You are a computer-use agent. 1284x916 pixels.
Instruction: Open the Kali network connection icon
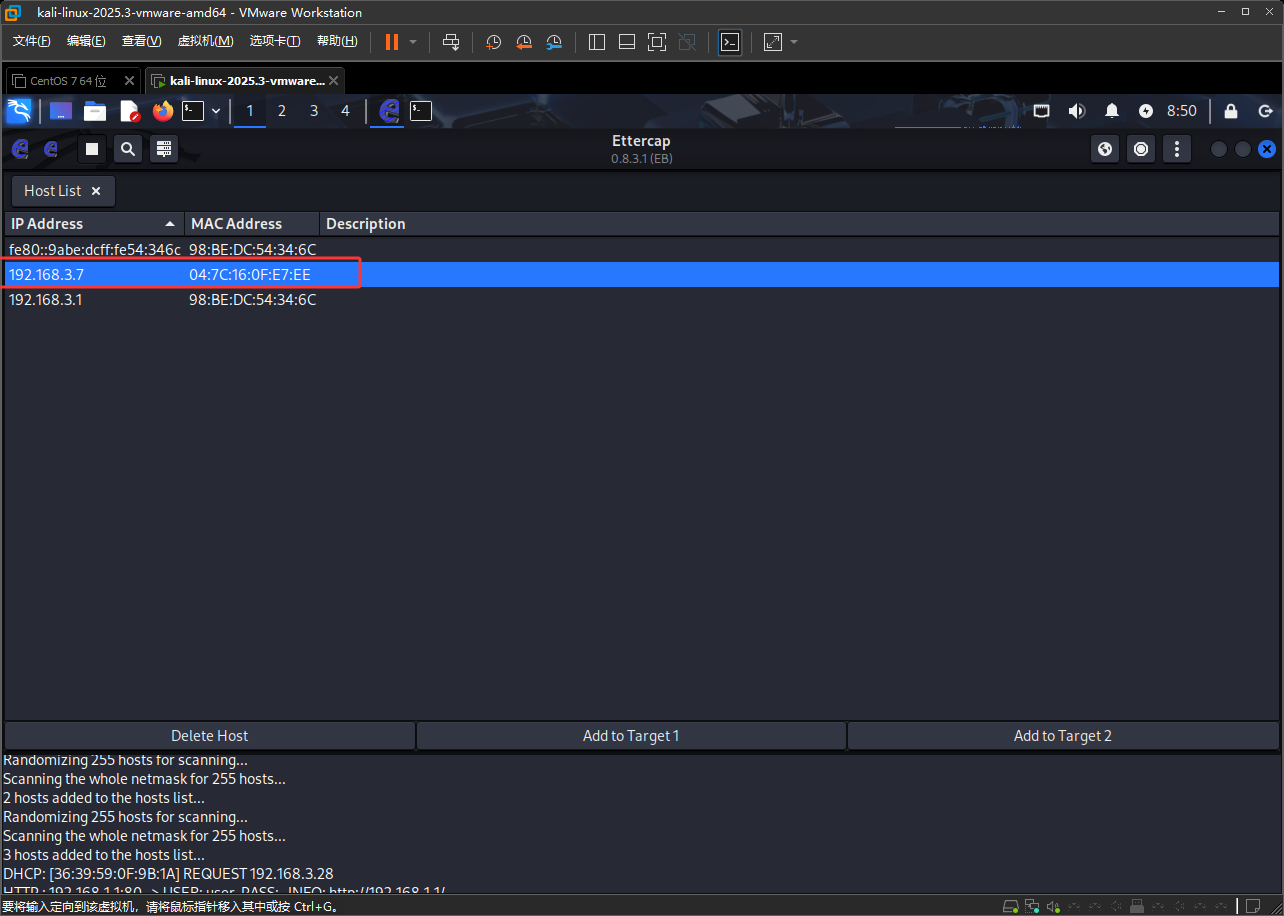click(x=1041, y=111)
